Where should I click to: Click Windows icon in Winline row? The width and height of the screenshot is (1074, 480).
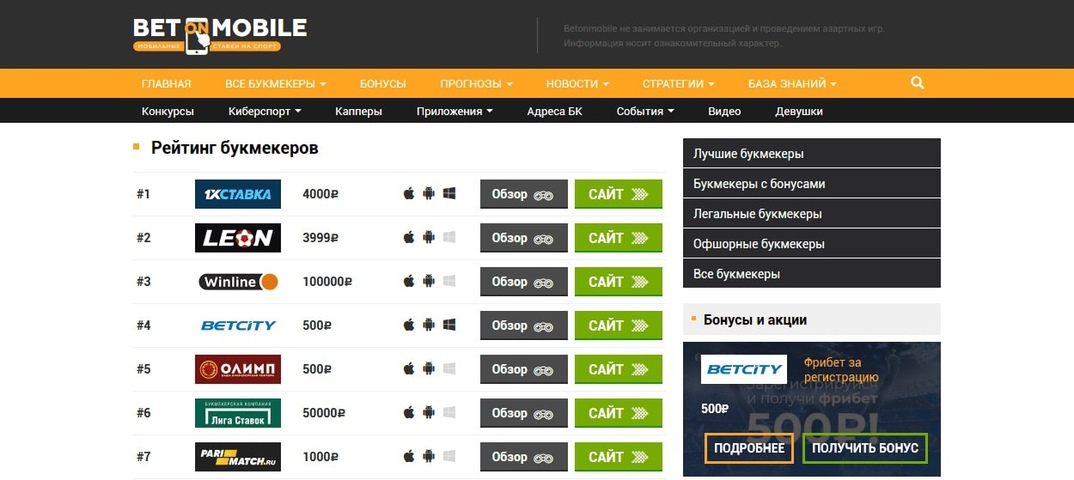(x=449, y=281)
